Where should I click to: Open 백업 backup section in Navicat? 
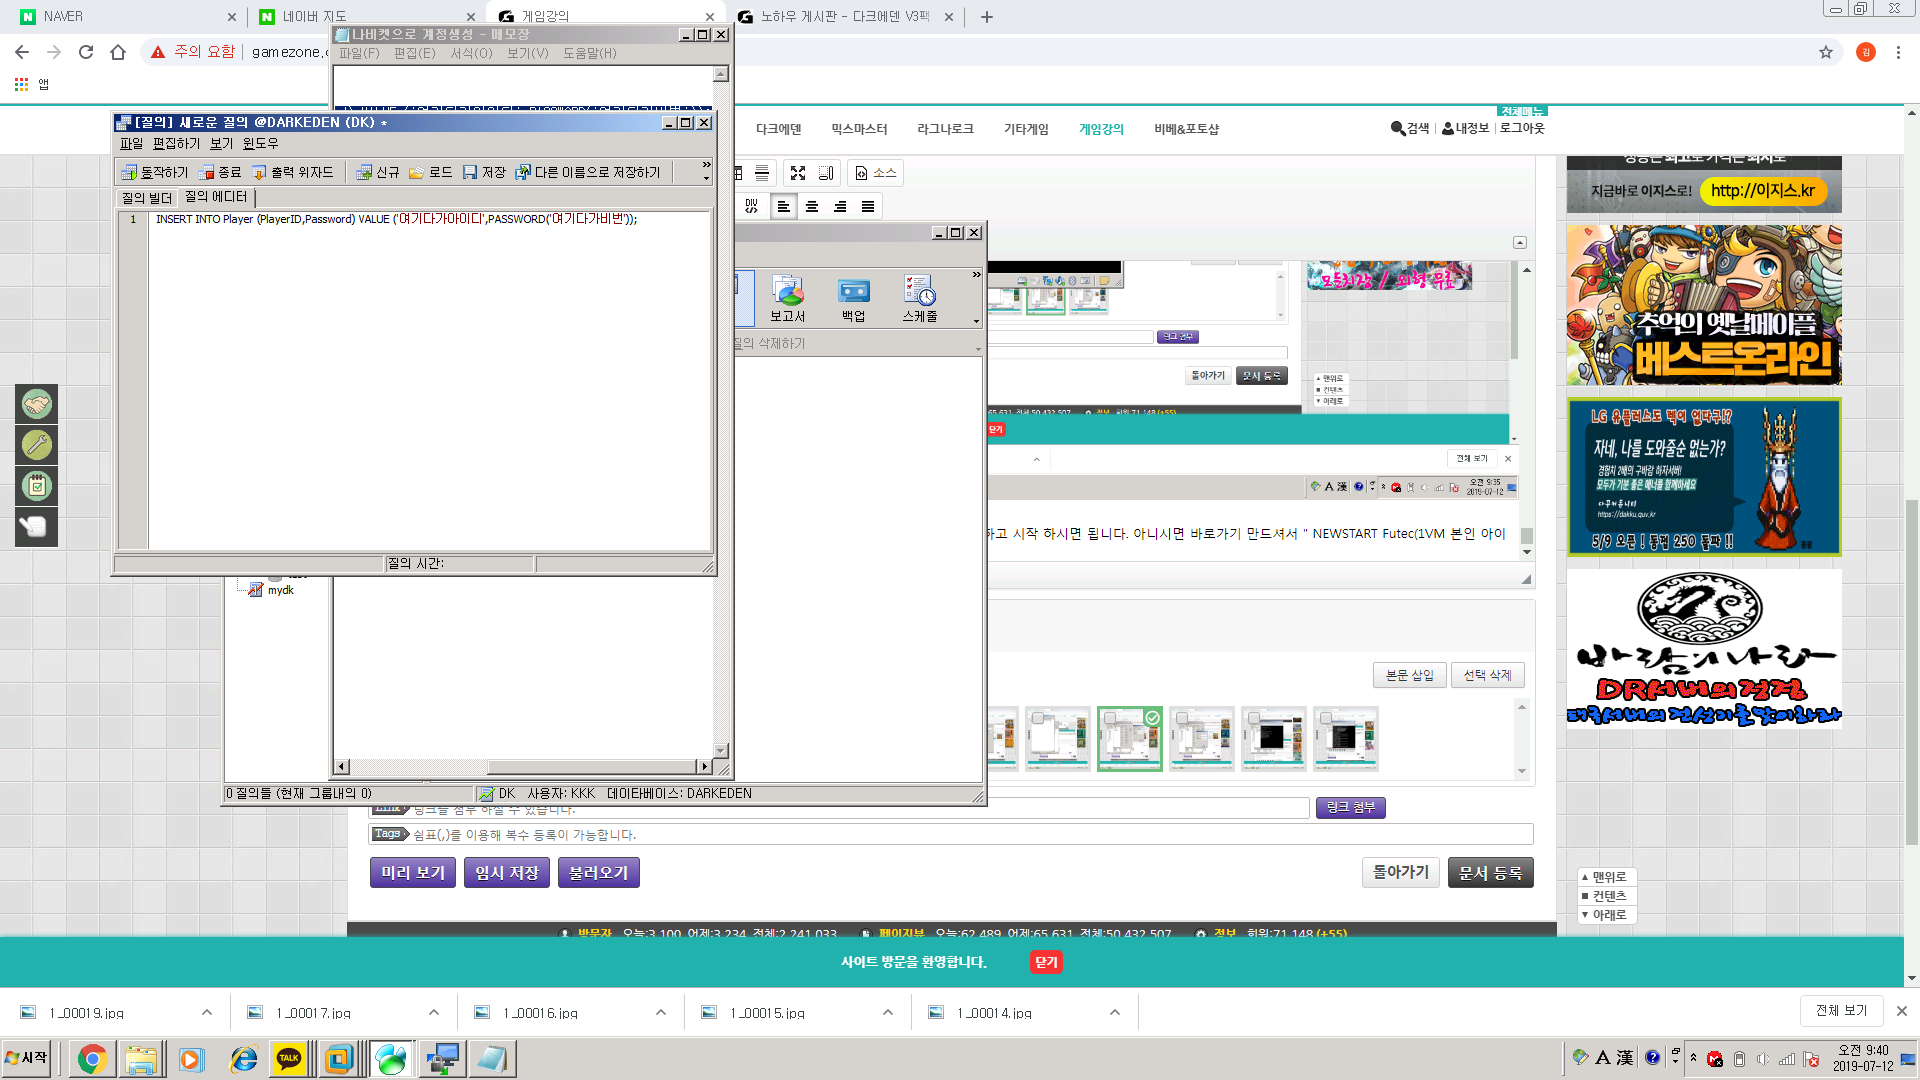(x=853, y=298)
